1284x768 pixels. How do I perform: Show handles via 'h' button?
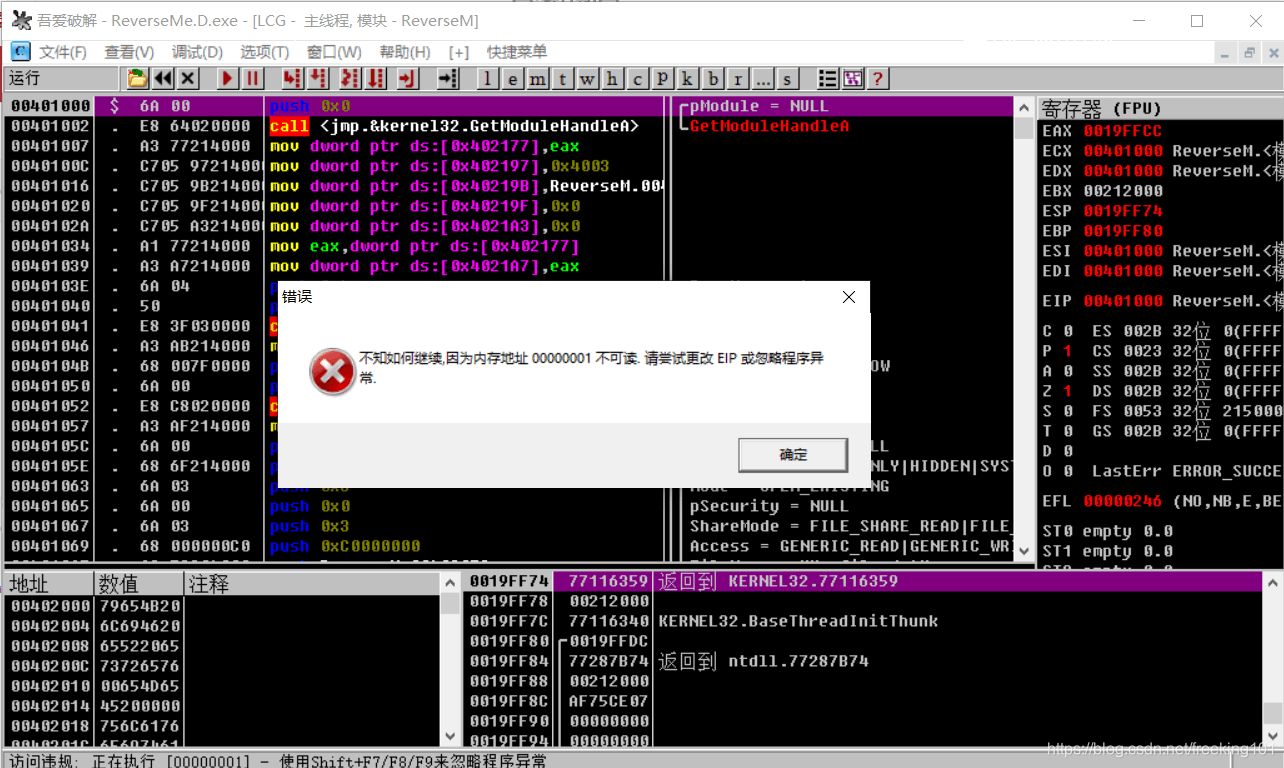tap(613, 79)
